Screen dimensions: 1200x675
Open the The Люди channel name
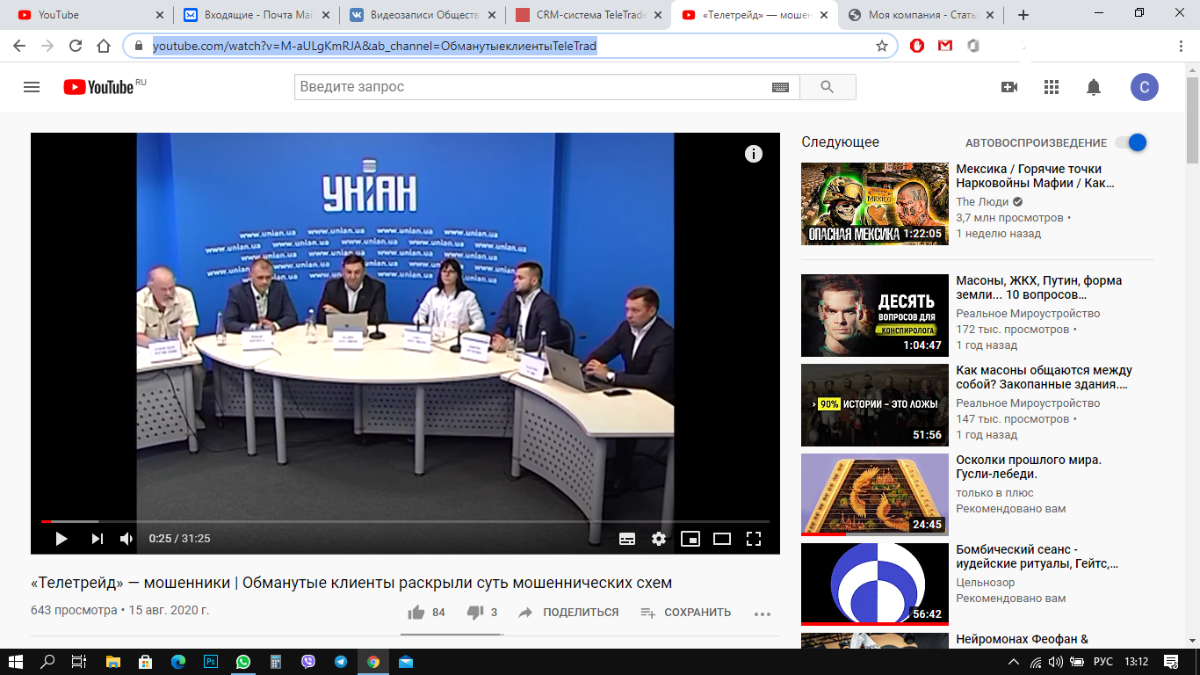[x=982, y=201]
